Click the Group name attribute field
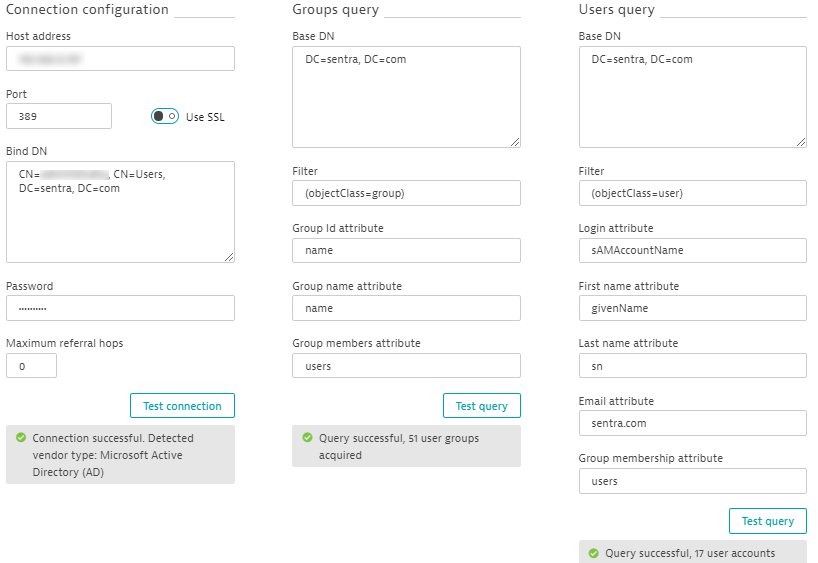This screenshot has width=818, height=563. [406, 308]
